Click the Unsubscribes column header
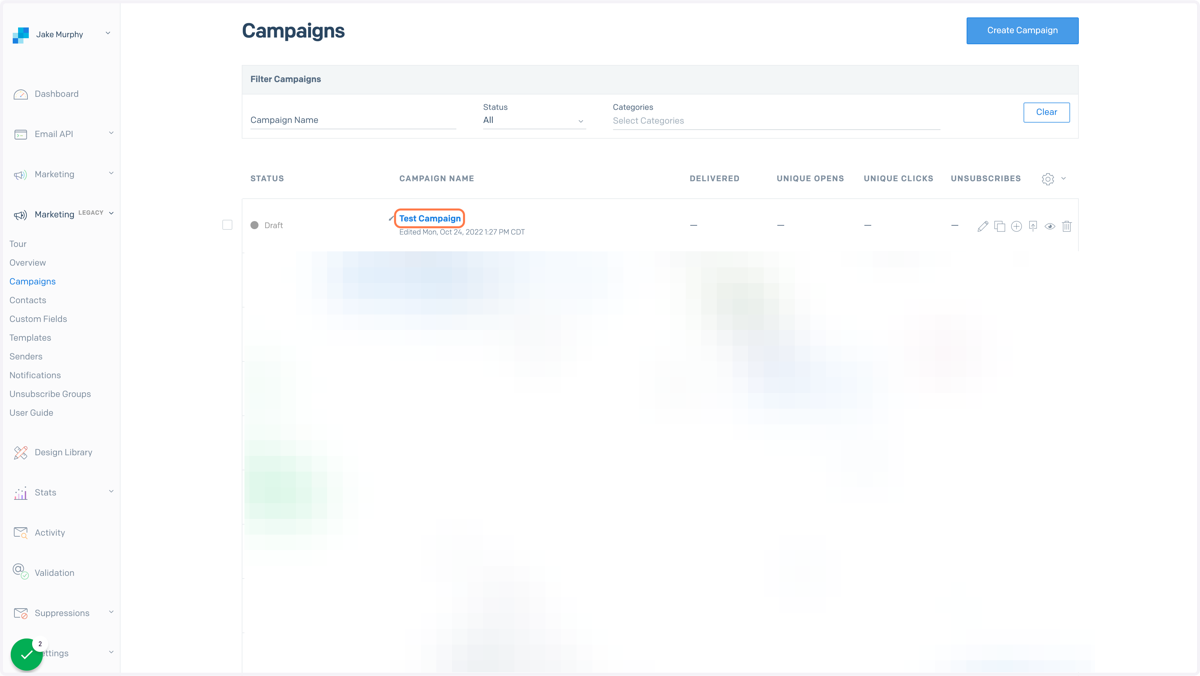 tap(985, 179)
